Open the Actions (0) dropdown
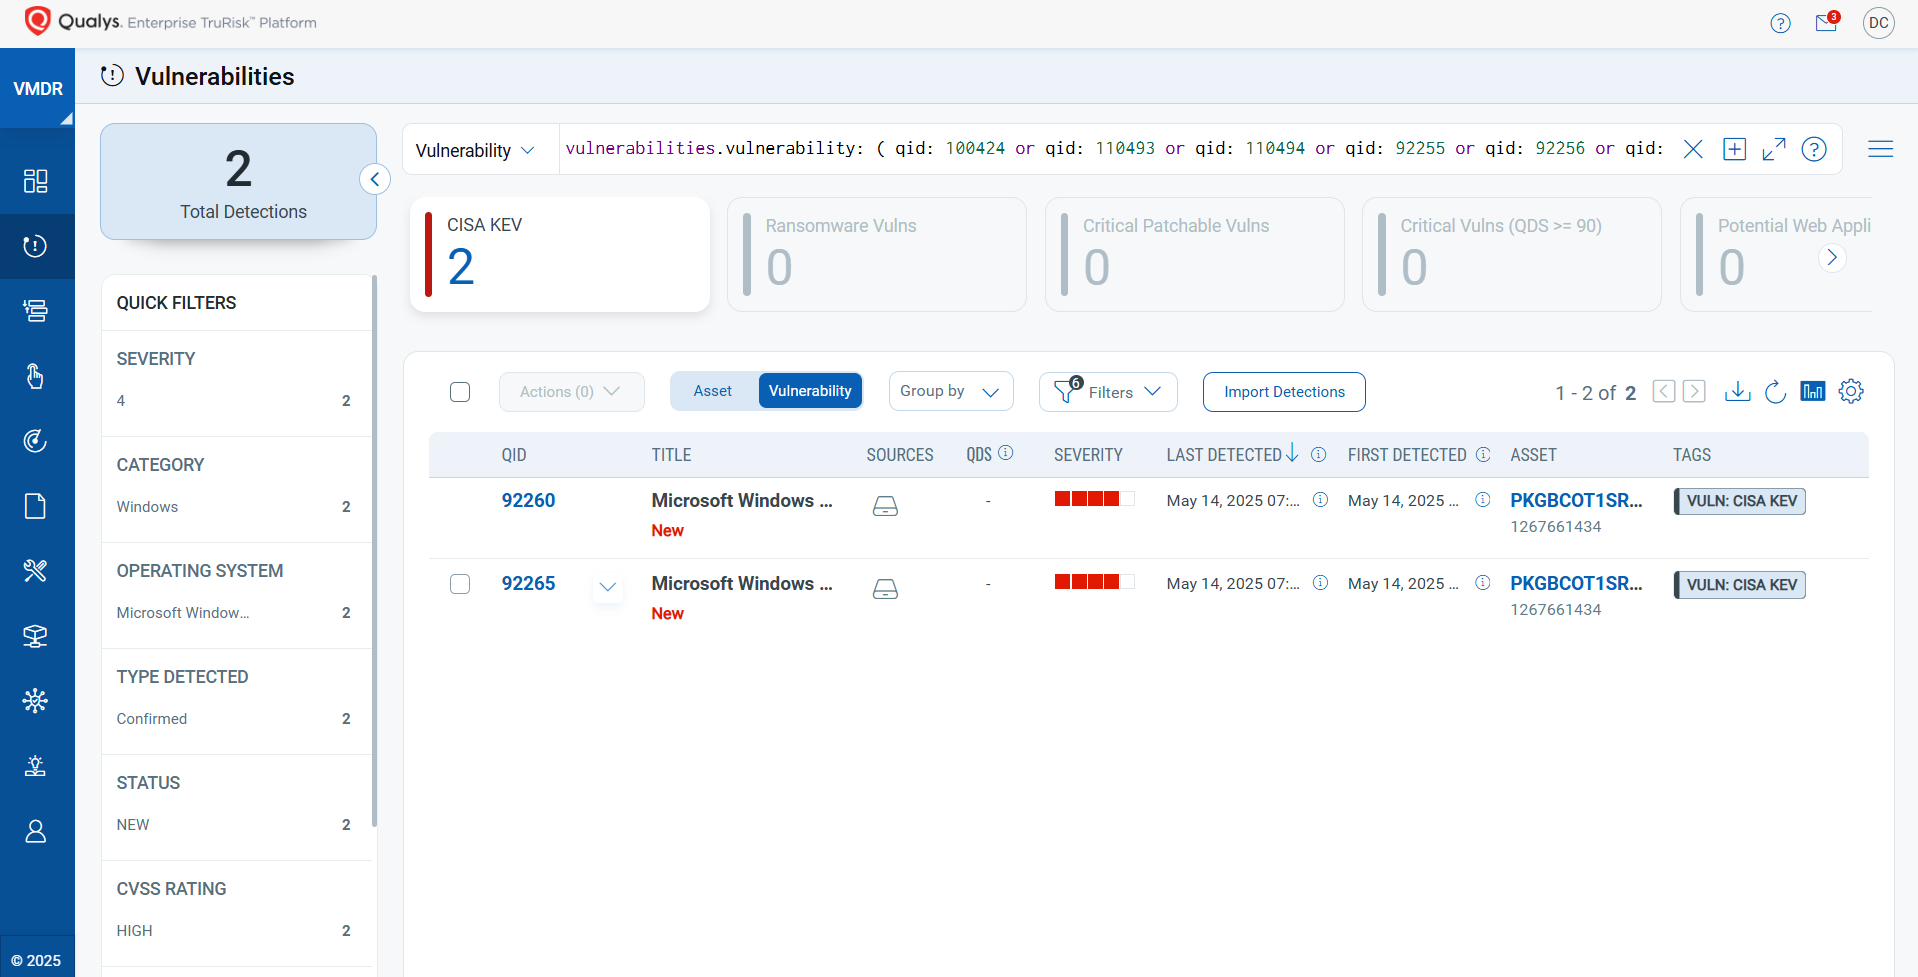Image resolution: width=1918 pixels, height=977 pixels. point(571,392)
